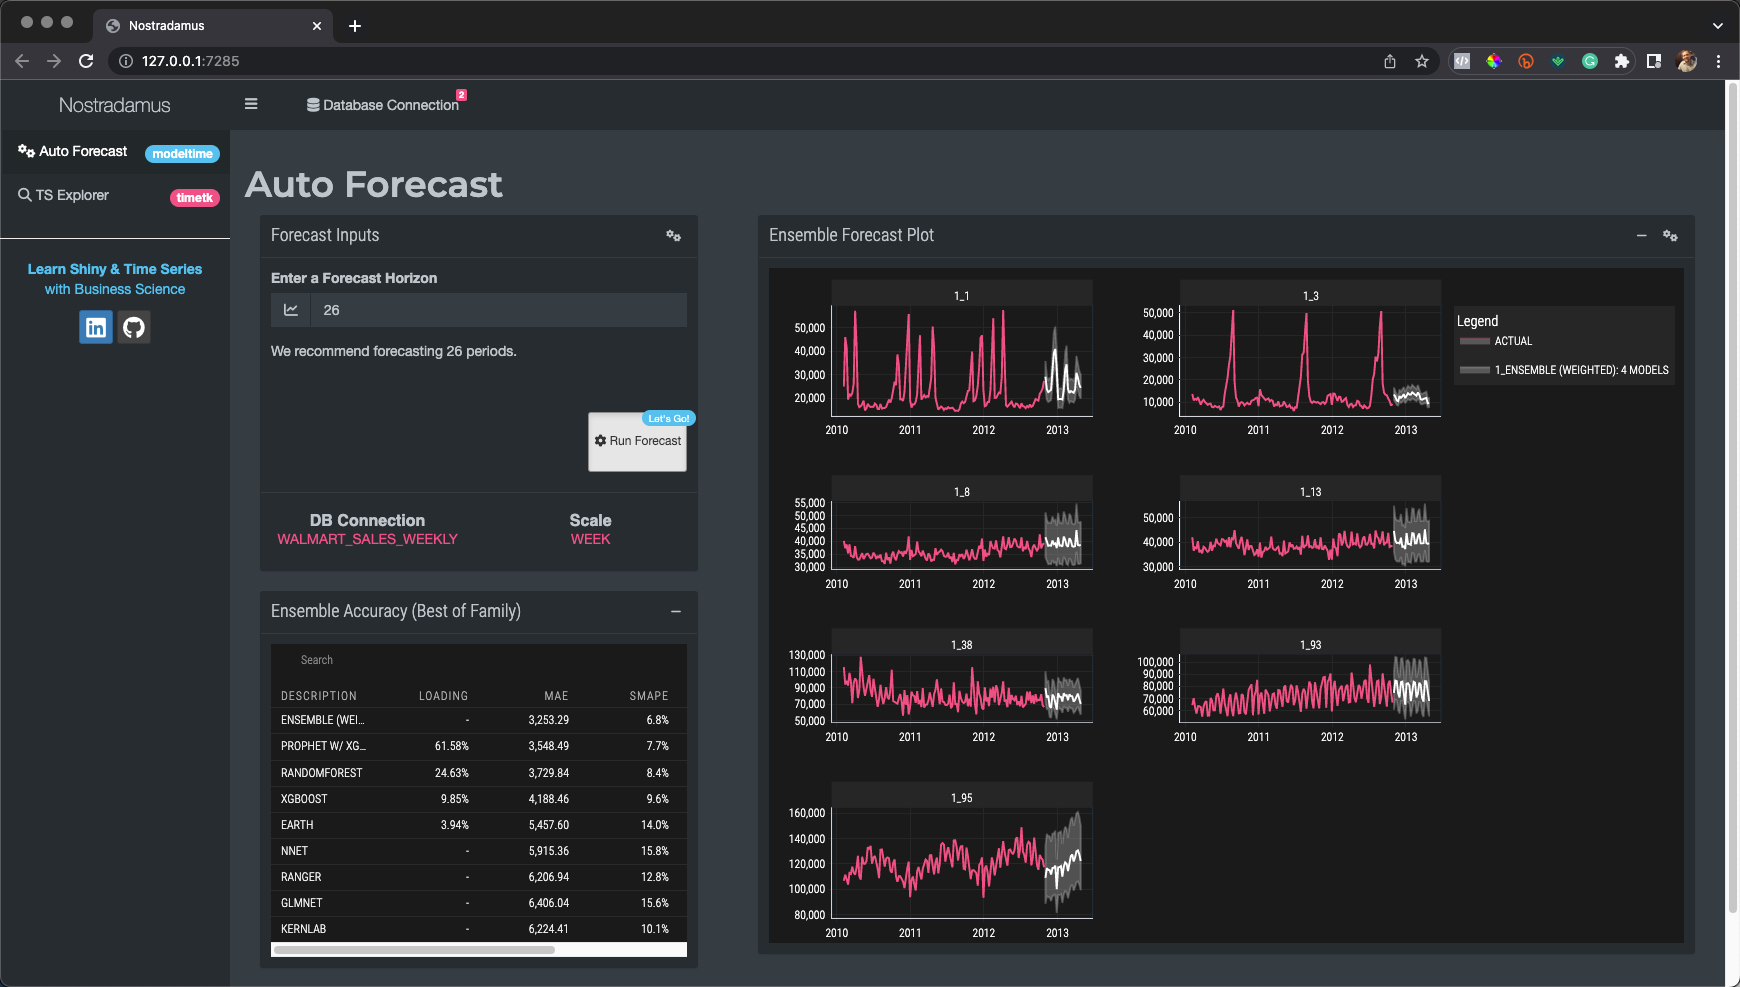Collapse the Ensemble Forecast Plot panel

(1641, 236)
